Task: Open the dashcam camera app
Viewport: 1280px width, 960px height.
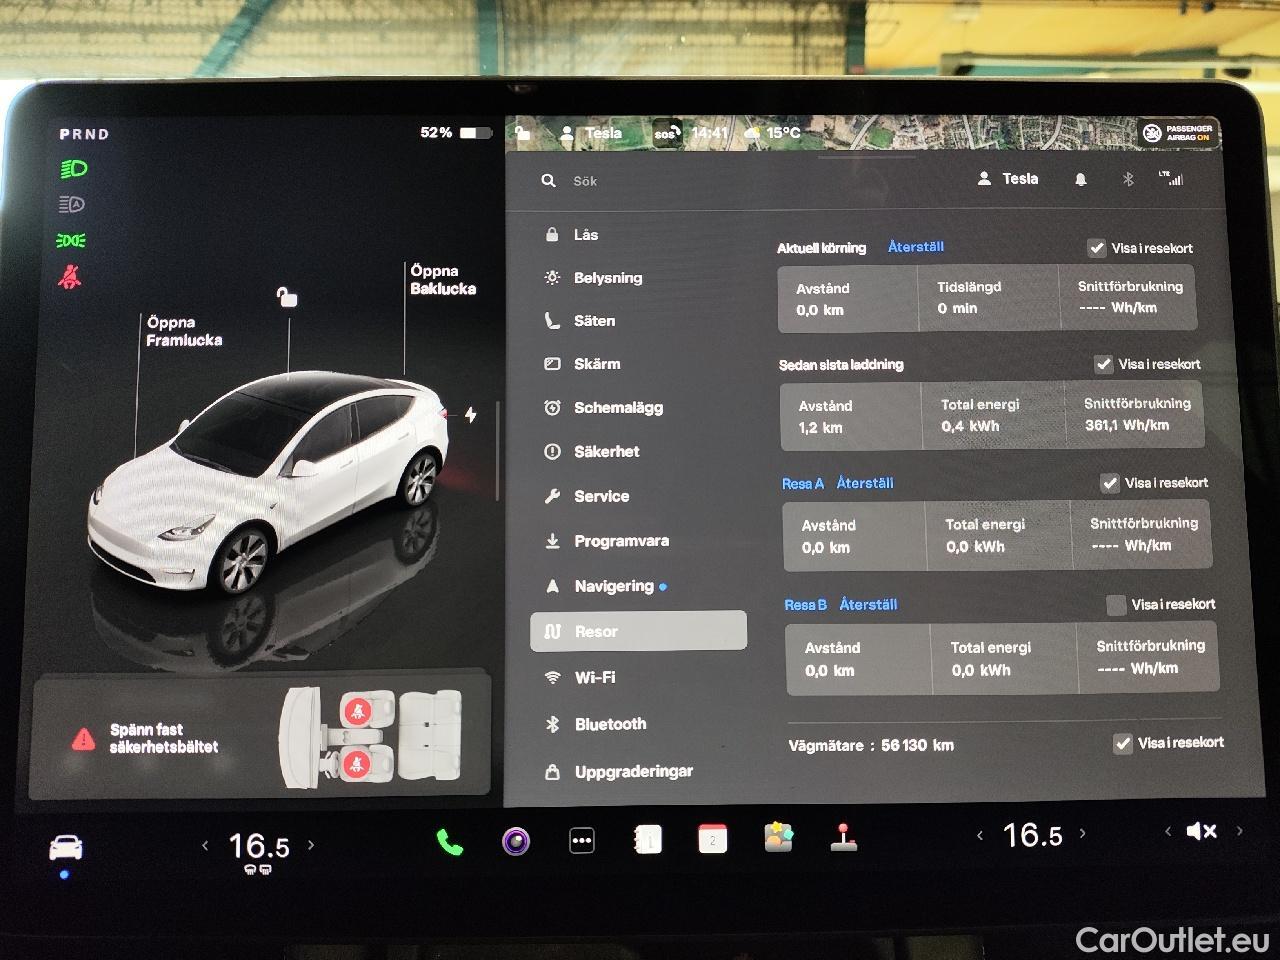Action: [516, 841]
